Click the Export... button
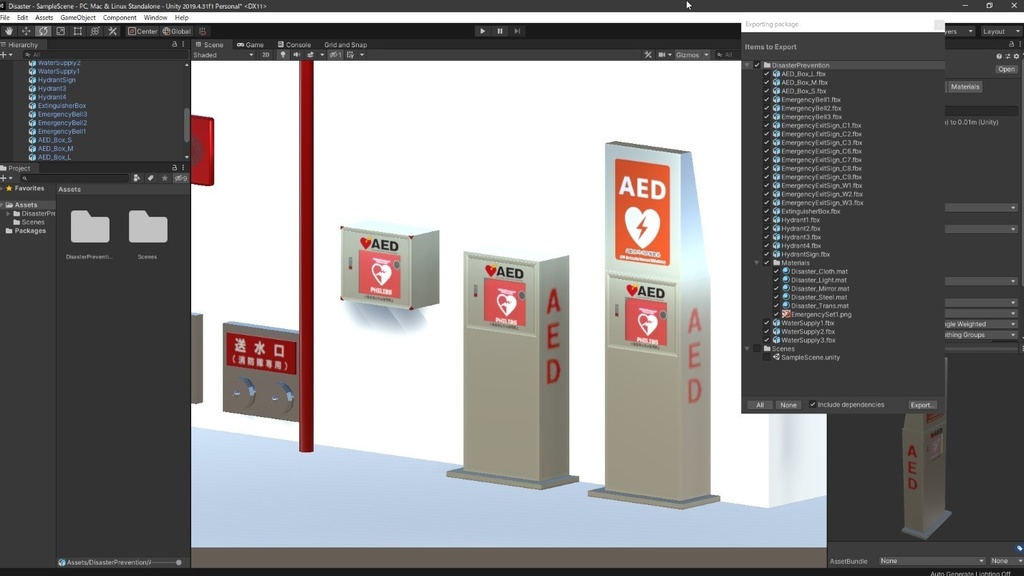1024x576 pixels. point(922,405)
